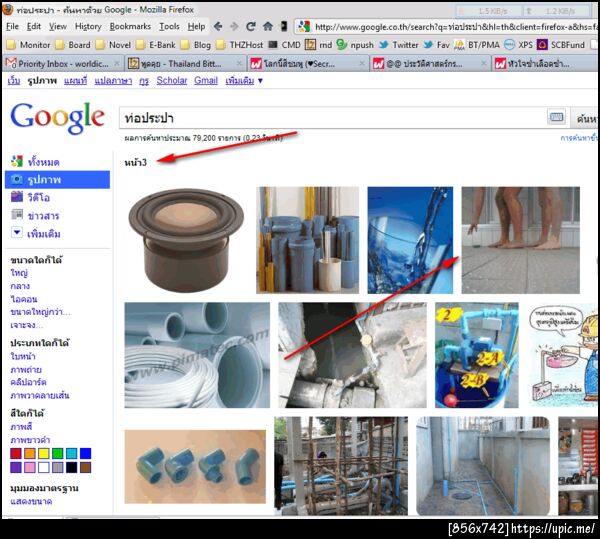Click the แผนที่ (maps) top link
This screenshot has height=539, width=600.
[x=75, y=81]
